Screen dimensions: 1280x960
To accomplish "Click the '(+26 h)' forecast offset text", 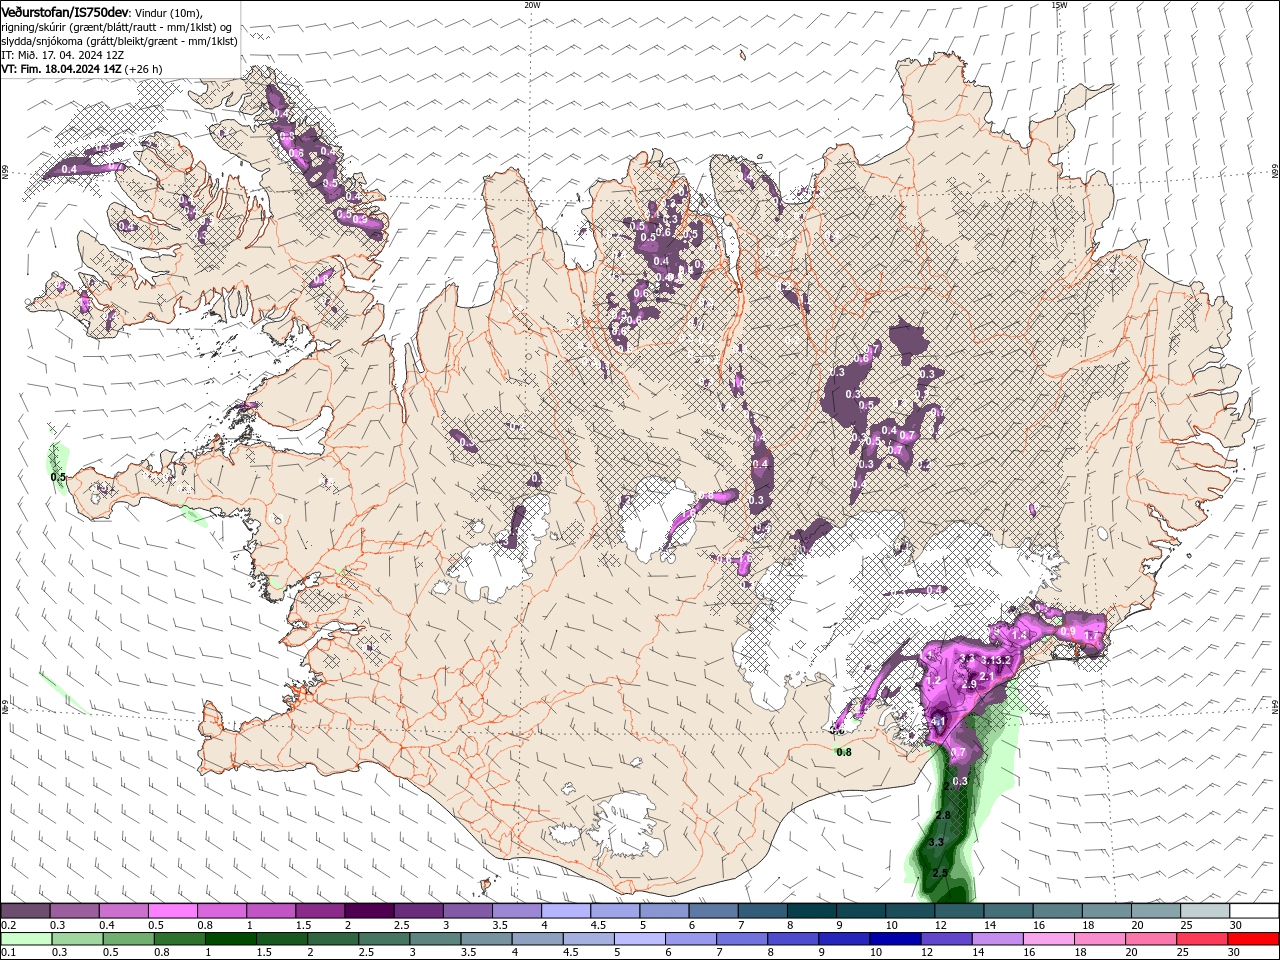I will [144, 69].
